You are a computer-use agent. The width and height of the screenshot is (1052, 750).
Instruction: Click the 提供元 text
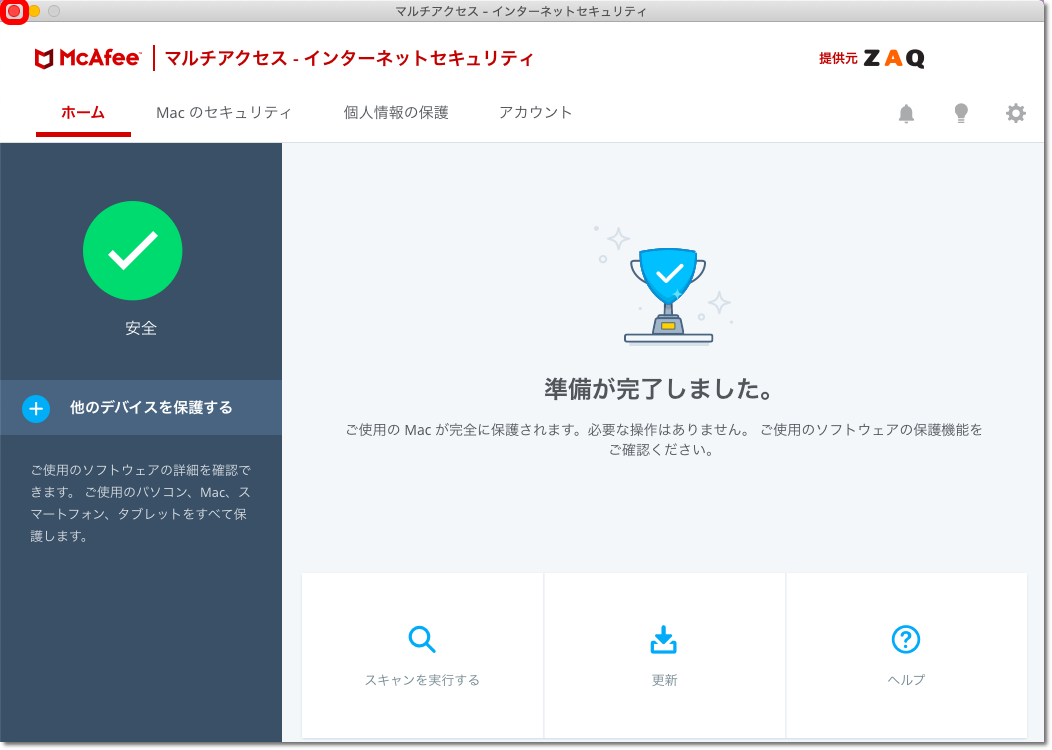pyautogui.click(x=838, y=58)
